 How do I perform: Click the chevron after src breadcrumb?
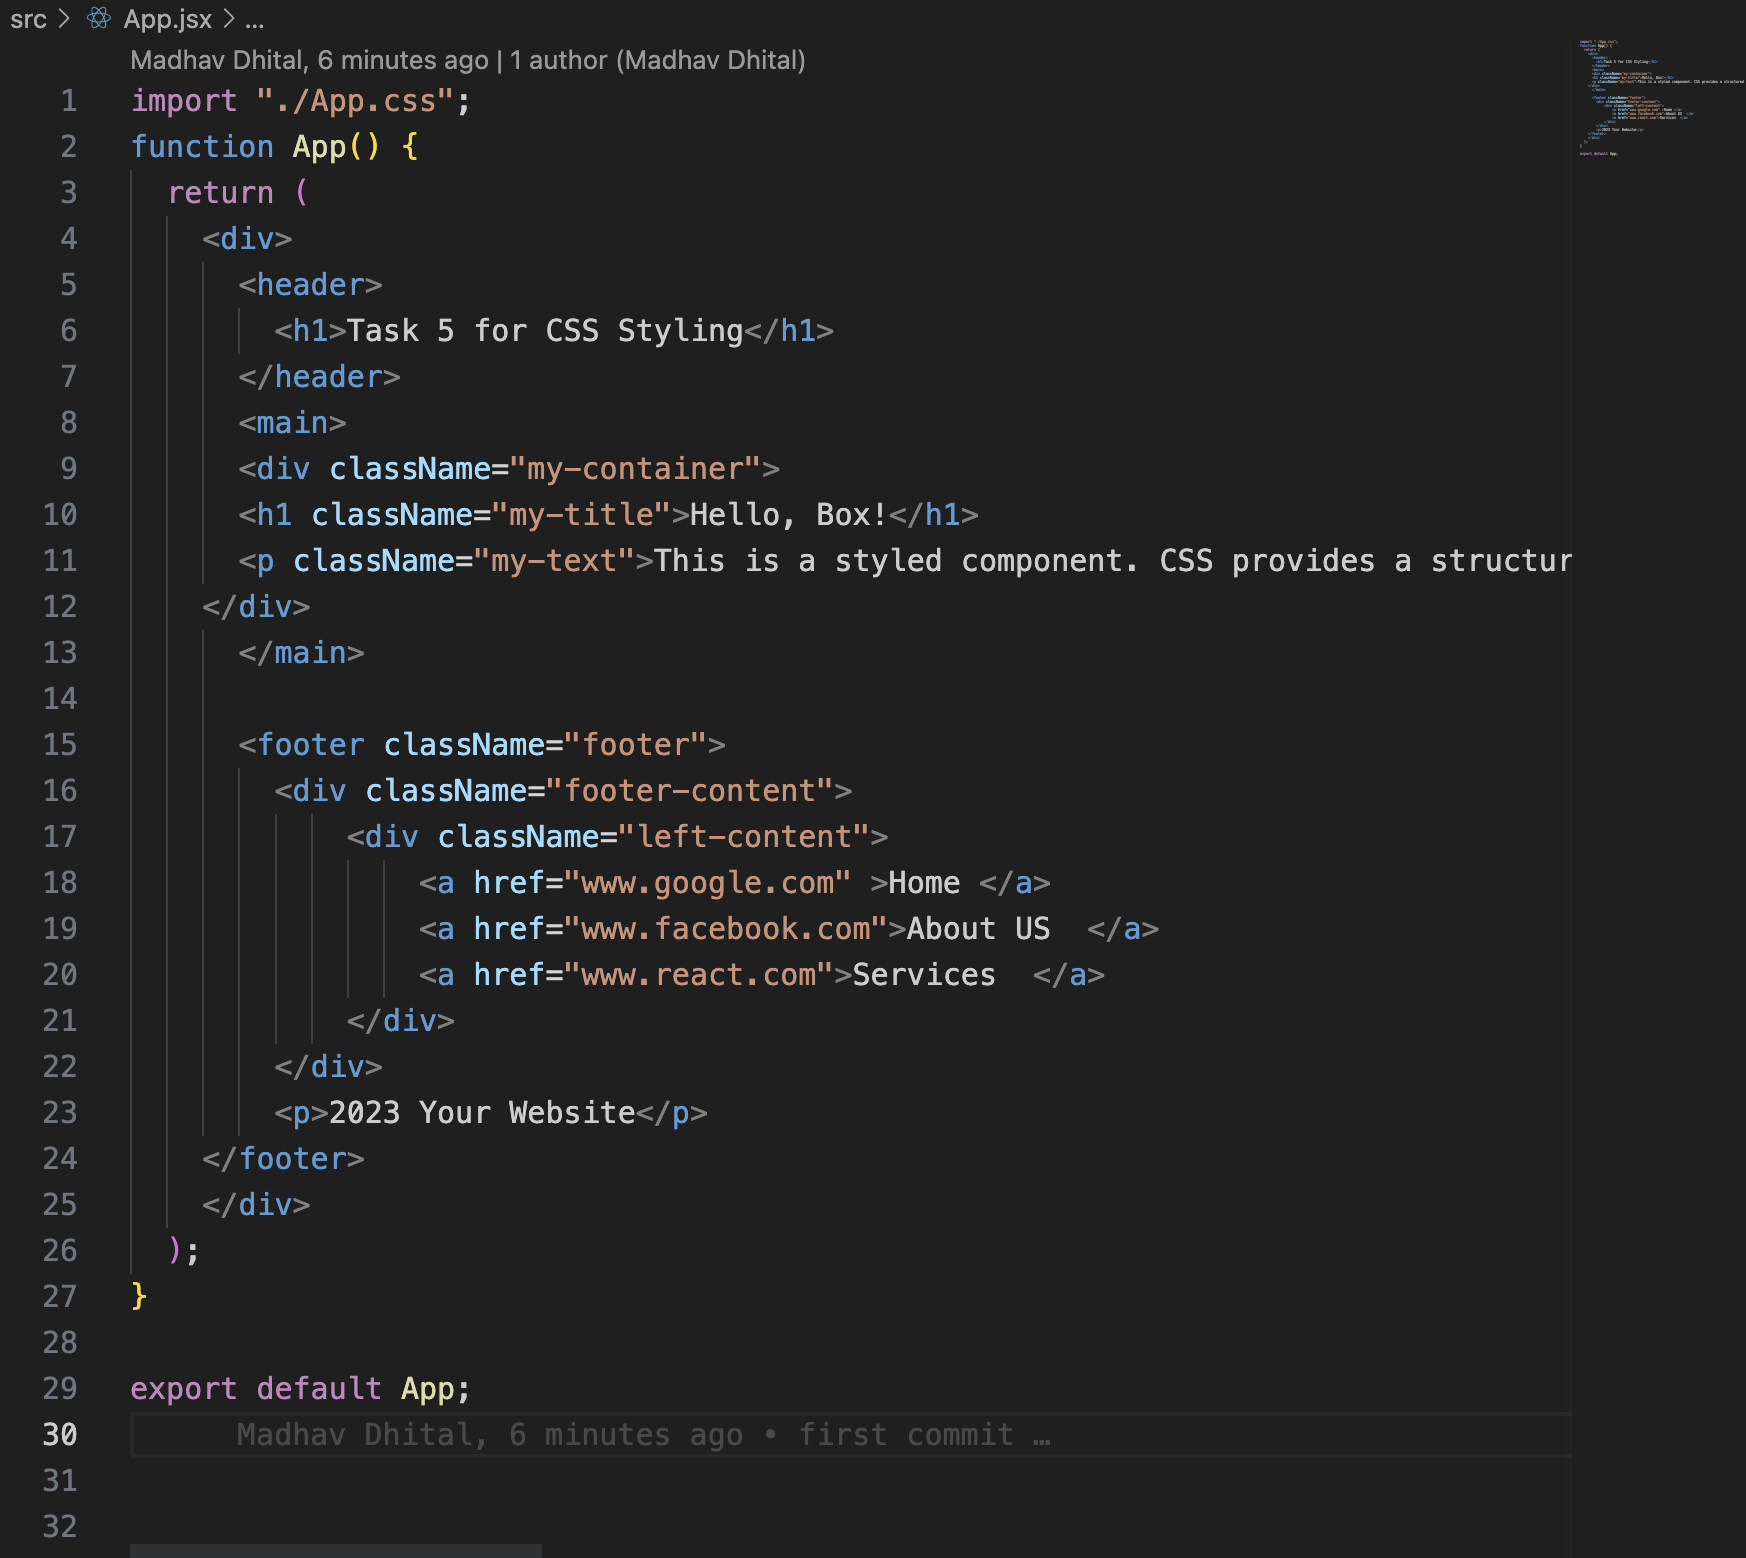click(63, 18)
